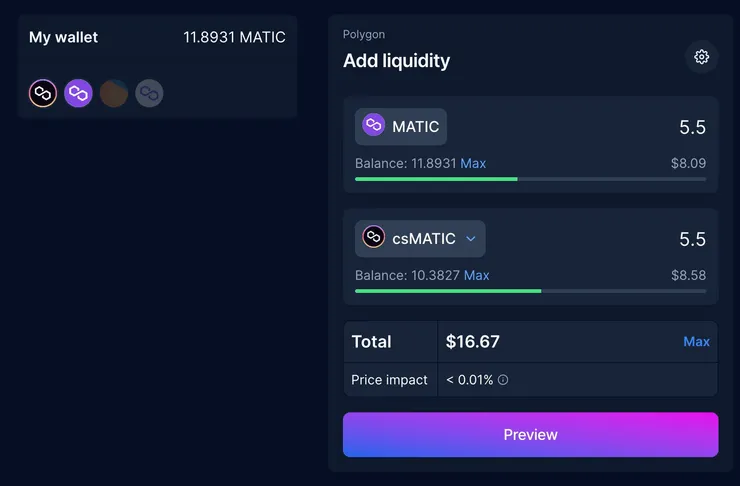The image size is (740, 486).
Task: Expand the csMATIC token dropdown
Action: click(x=471, y=239)
